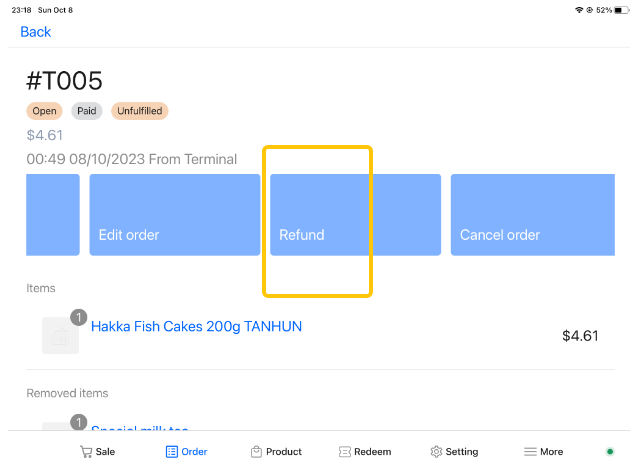630x472 pixels.
Task: Click the Hakka Fish Cakes placeholder image
Action: coord(60,335)
